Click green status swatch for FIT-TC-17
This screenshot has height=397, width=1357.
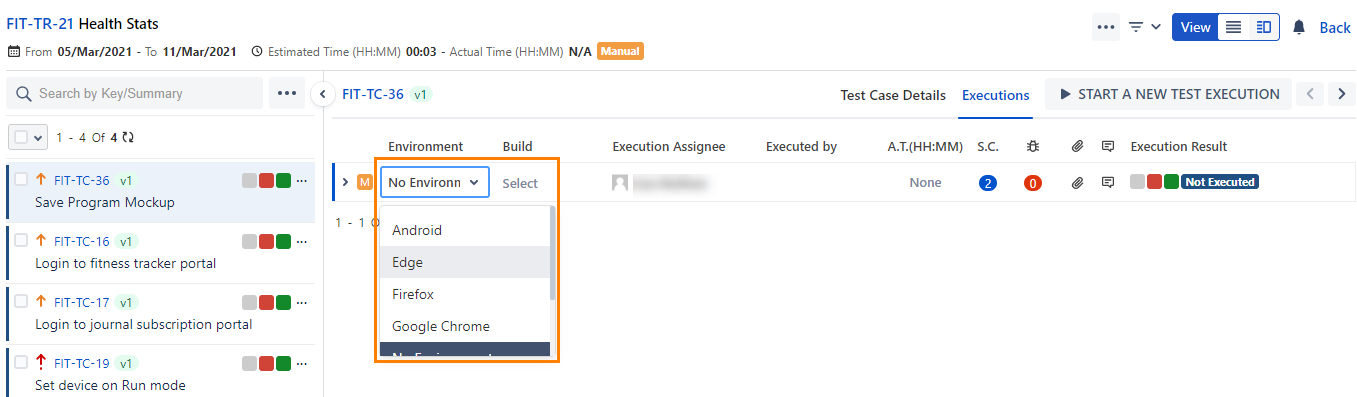tap(284, 303)
